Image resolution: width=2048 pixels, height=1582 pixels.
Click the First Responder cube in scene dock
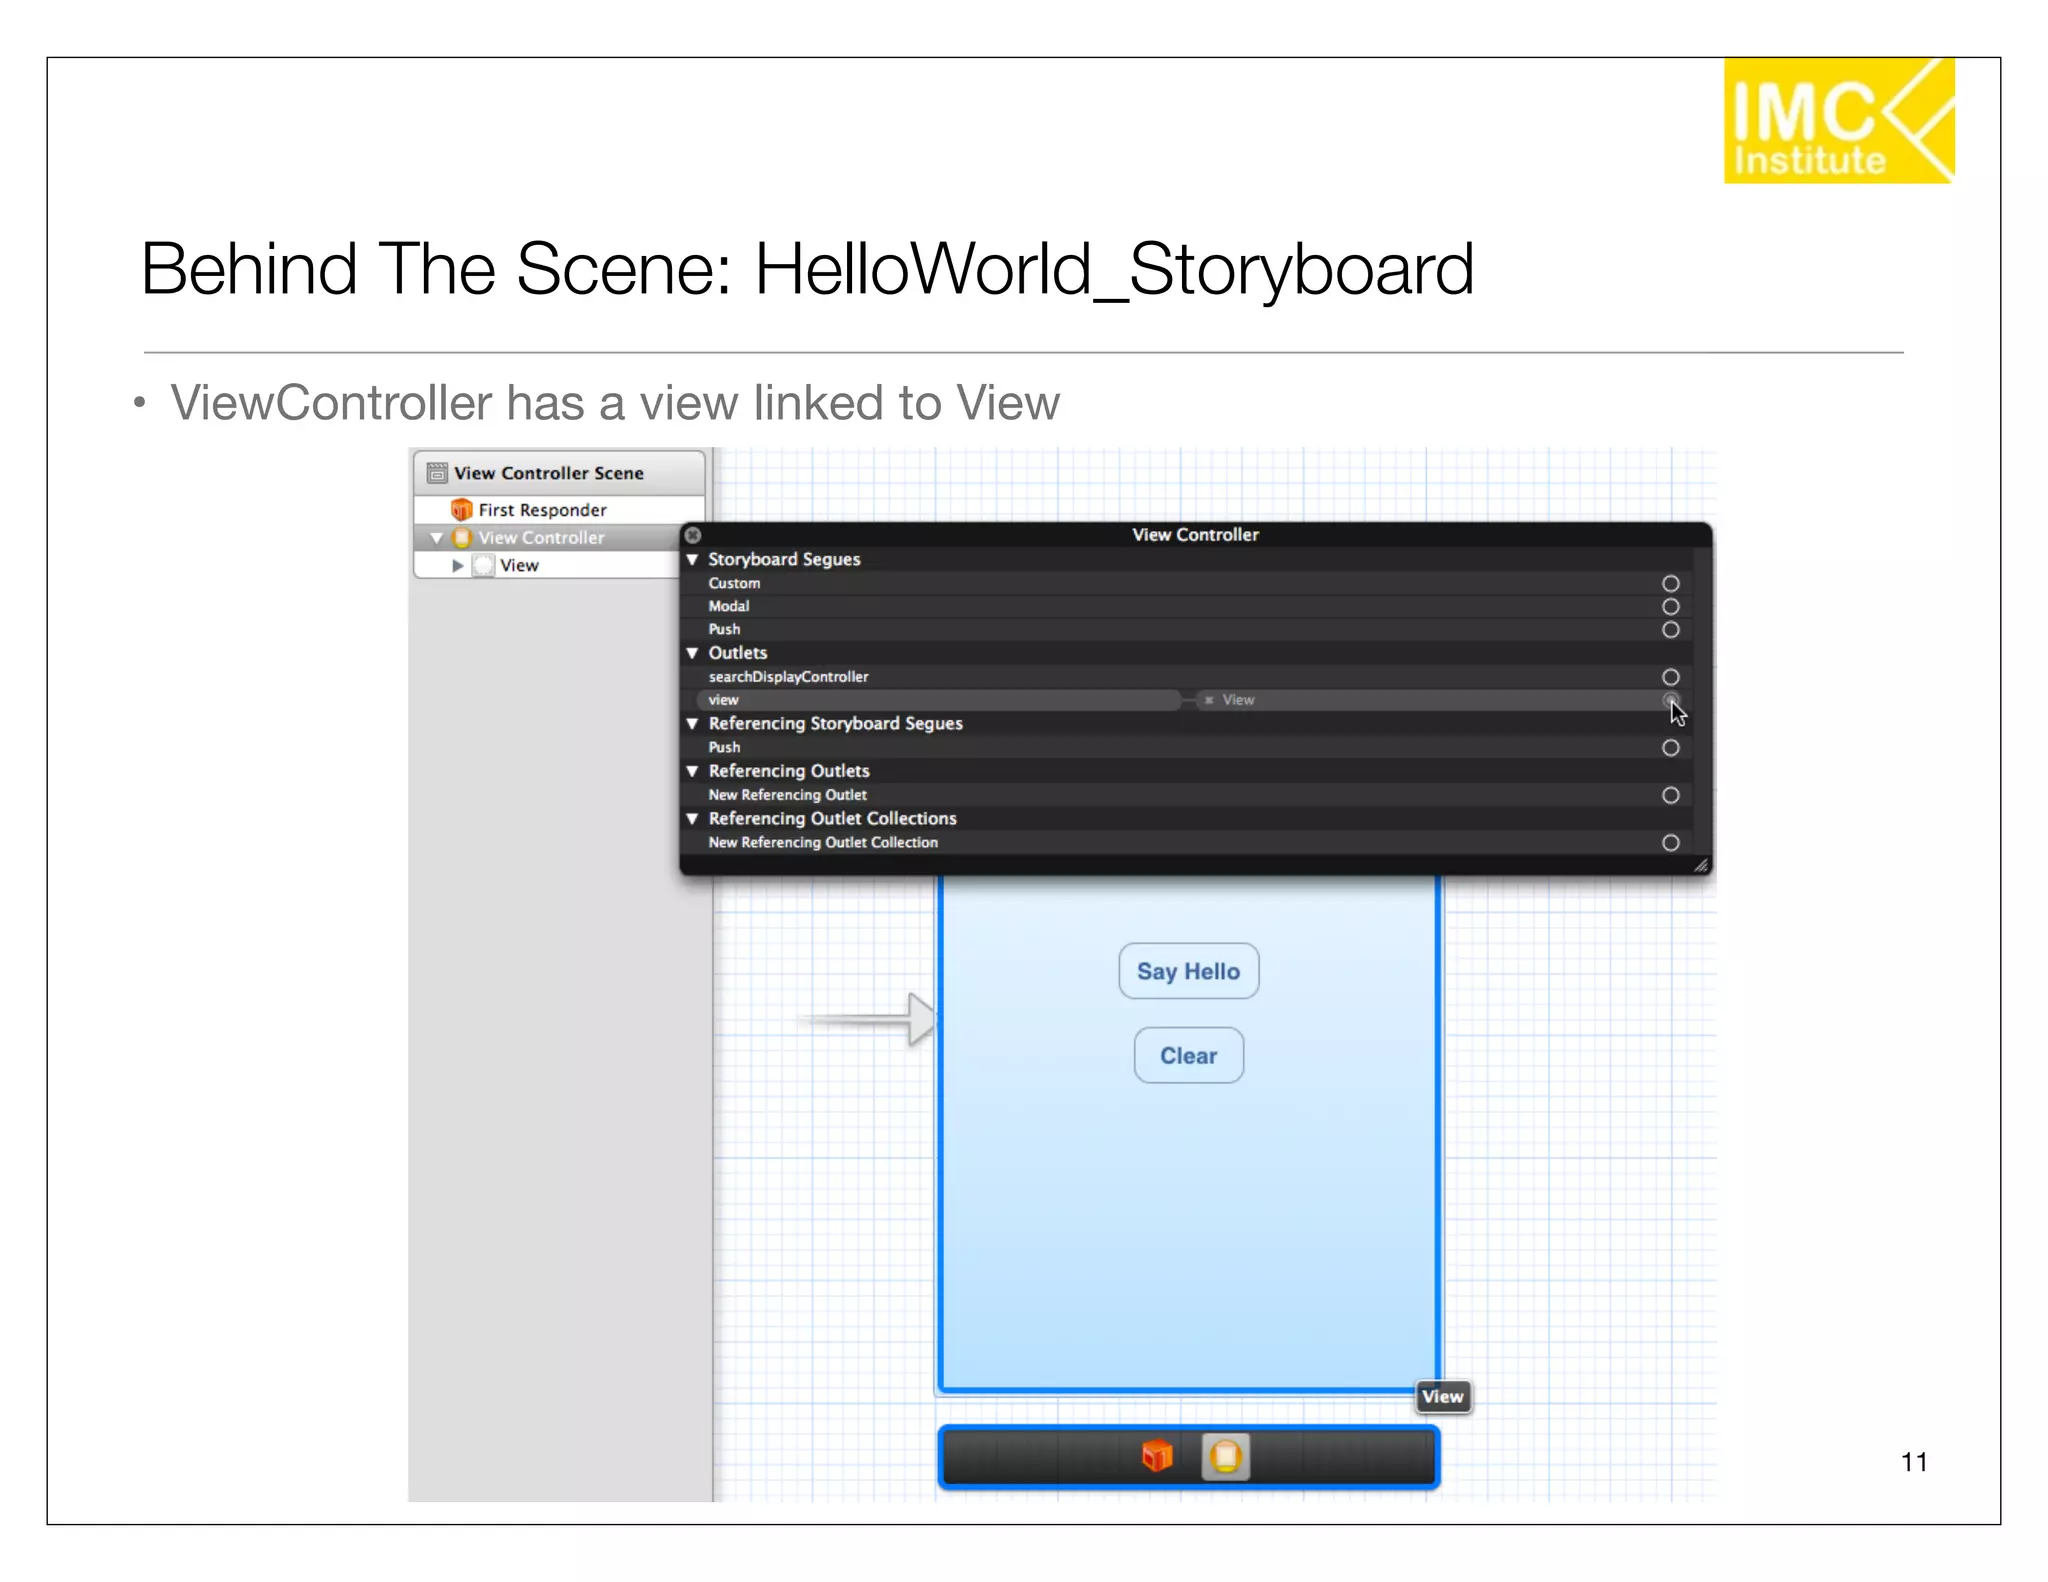click(1157, 1456)
